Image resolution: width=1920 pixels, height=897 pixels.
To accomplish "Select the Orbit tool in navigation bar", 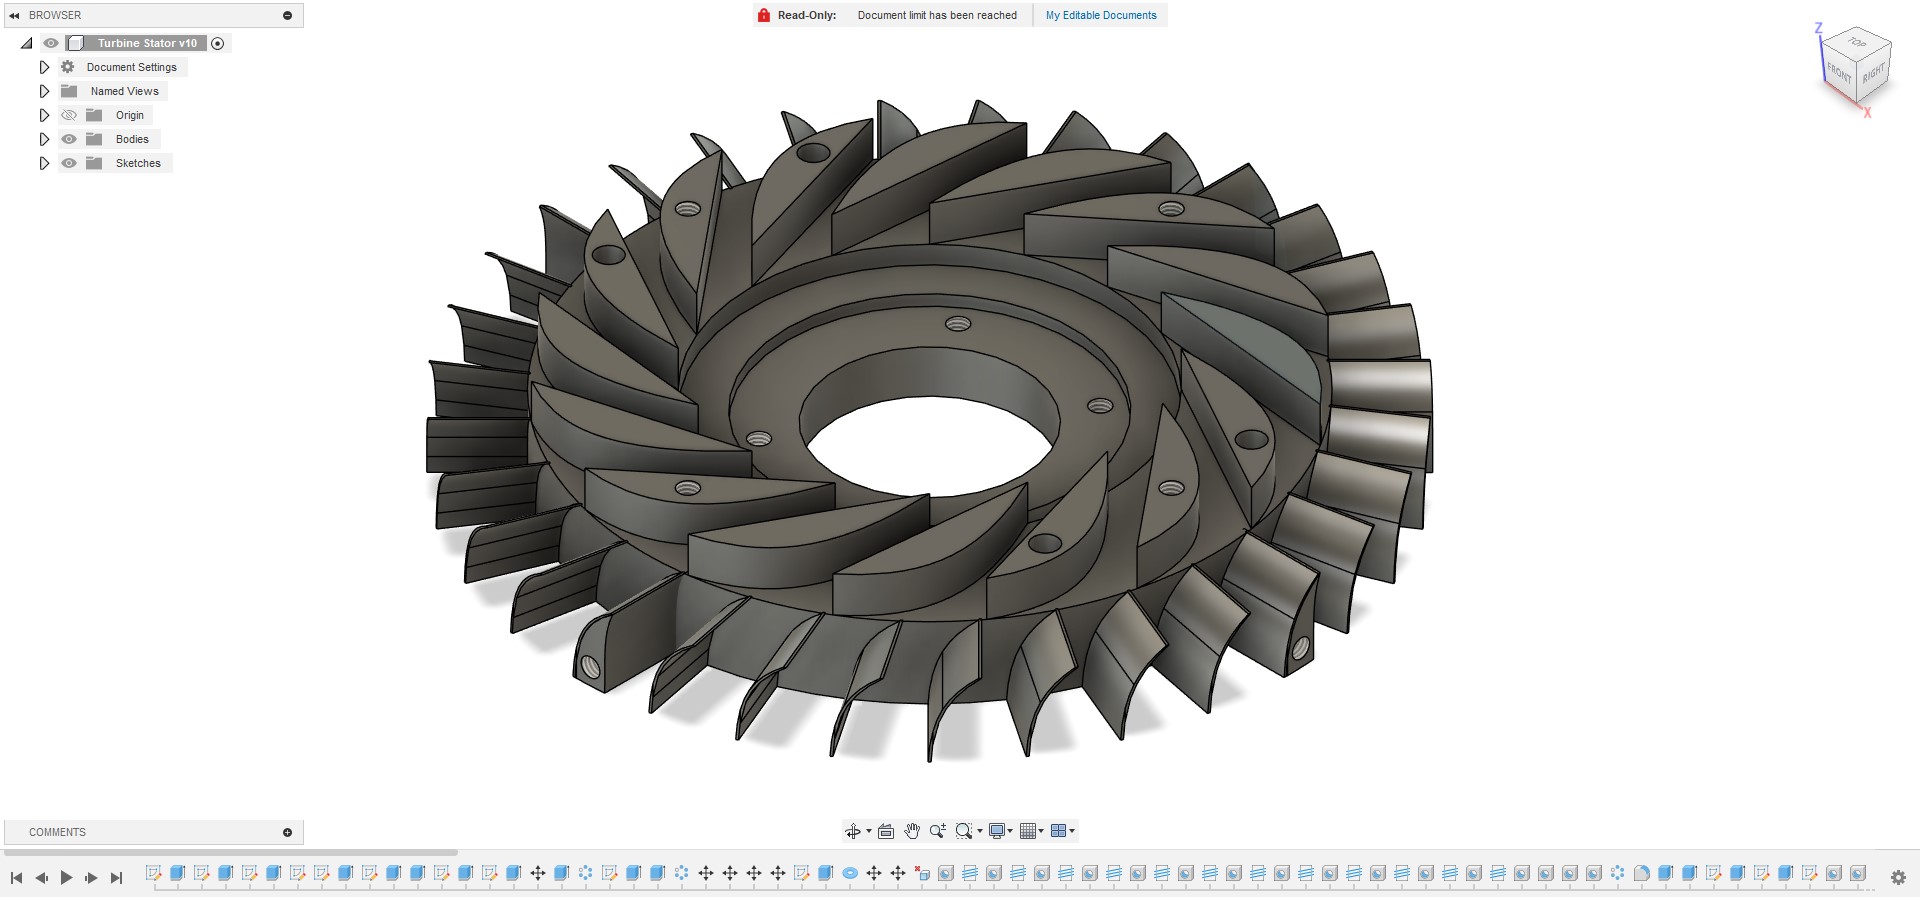I will [852, 831].
